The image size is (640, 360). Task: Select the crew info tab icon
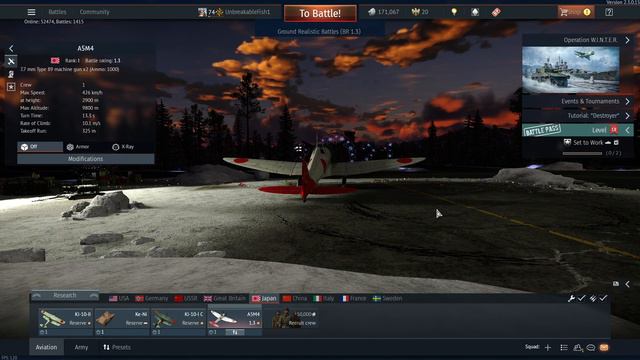(11, 74)
